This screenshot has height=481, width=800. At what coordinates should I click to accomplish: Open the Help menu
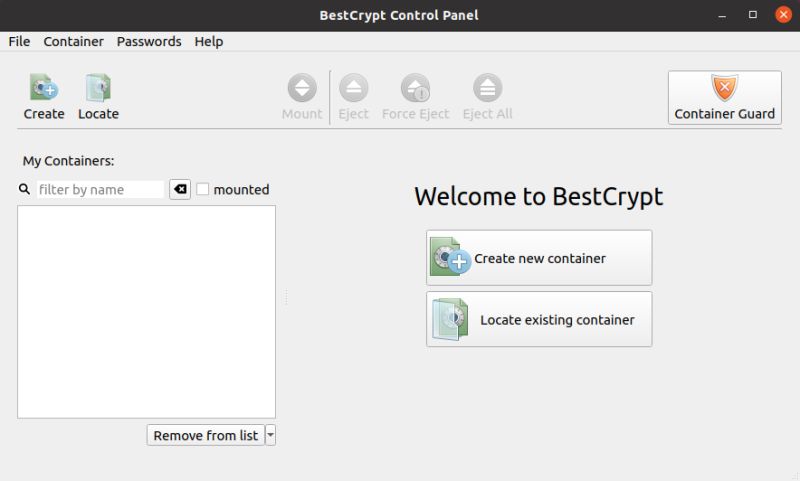tap(209, 41)
